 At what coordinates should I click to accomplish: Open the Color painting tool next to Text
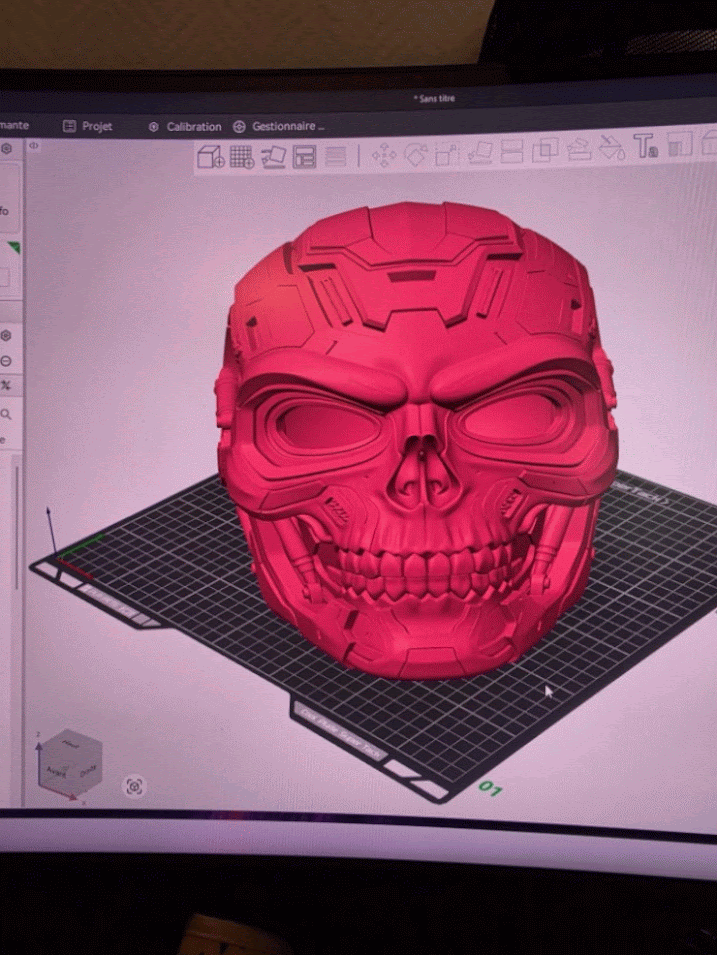click(679, 145)
